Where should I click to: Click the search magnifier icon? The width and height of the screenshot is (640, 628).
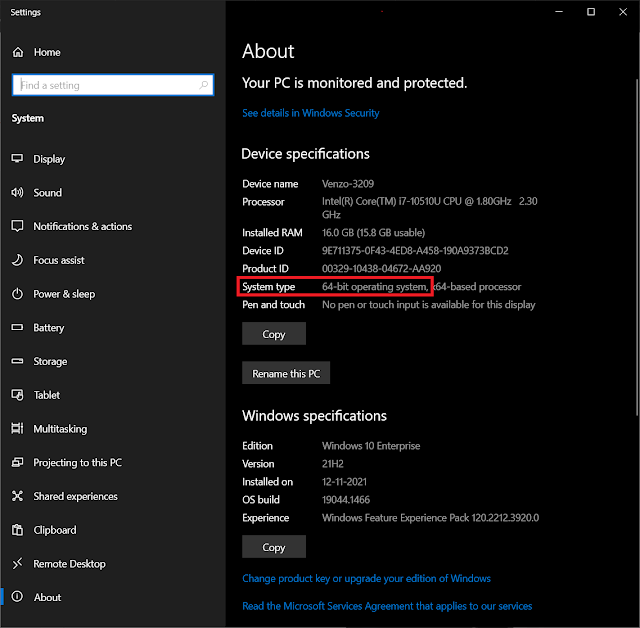[x=204, y=85]
